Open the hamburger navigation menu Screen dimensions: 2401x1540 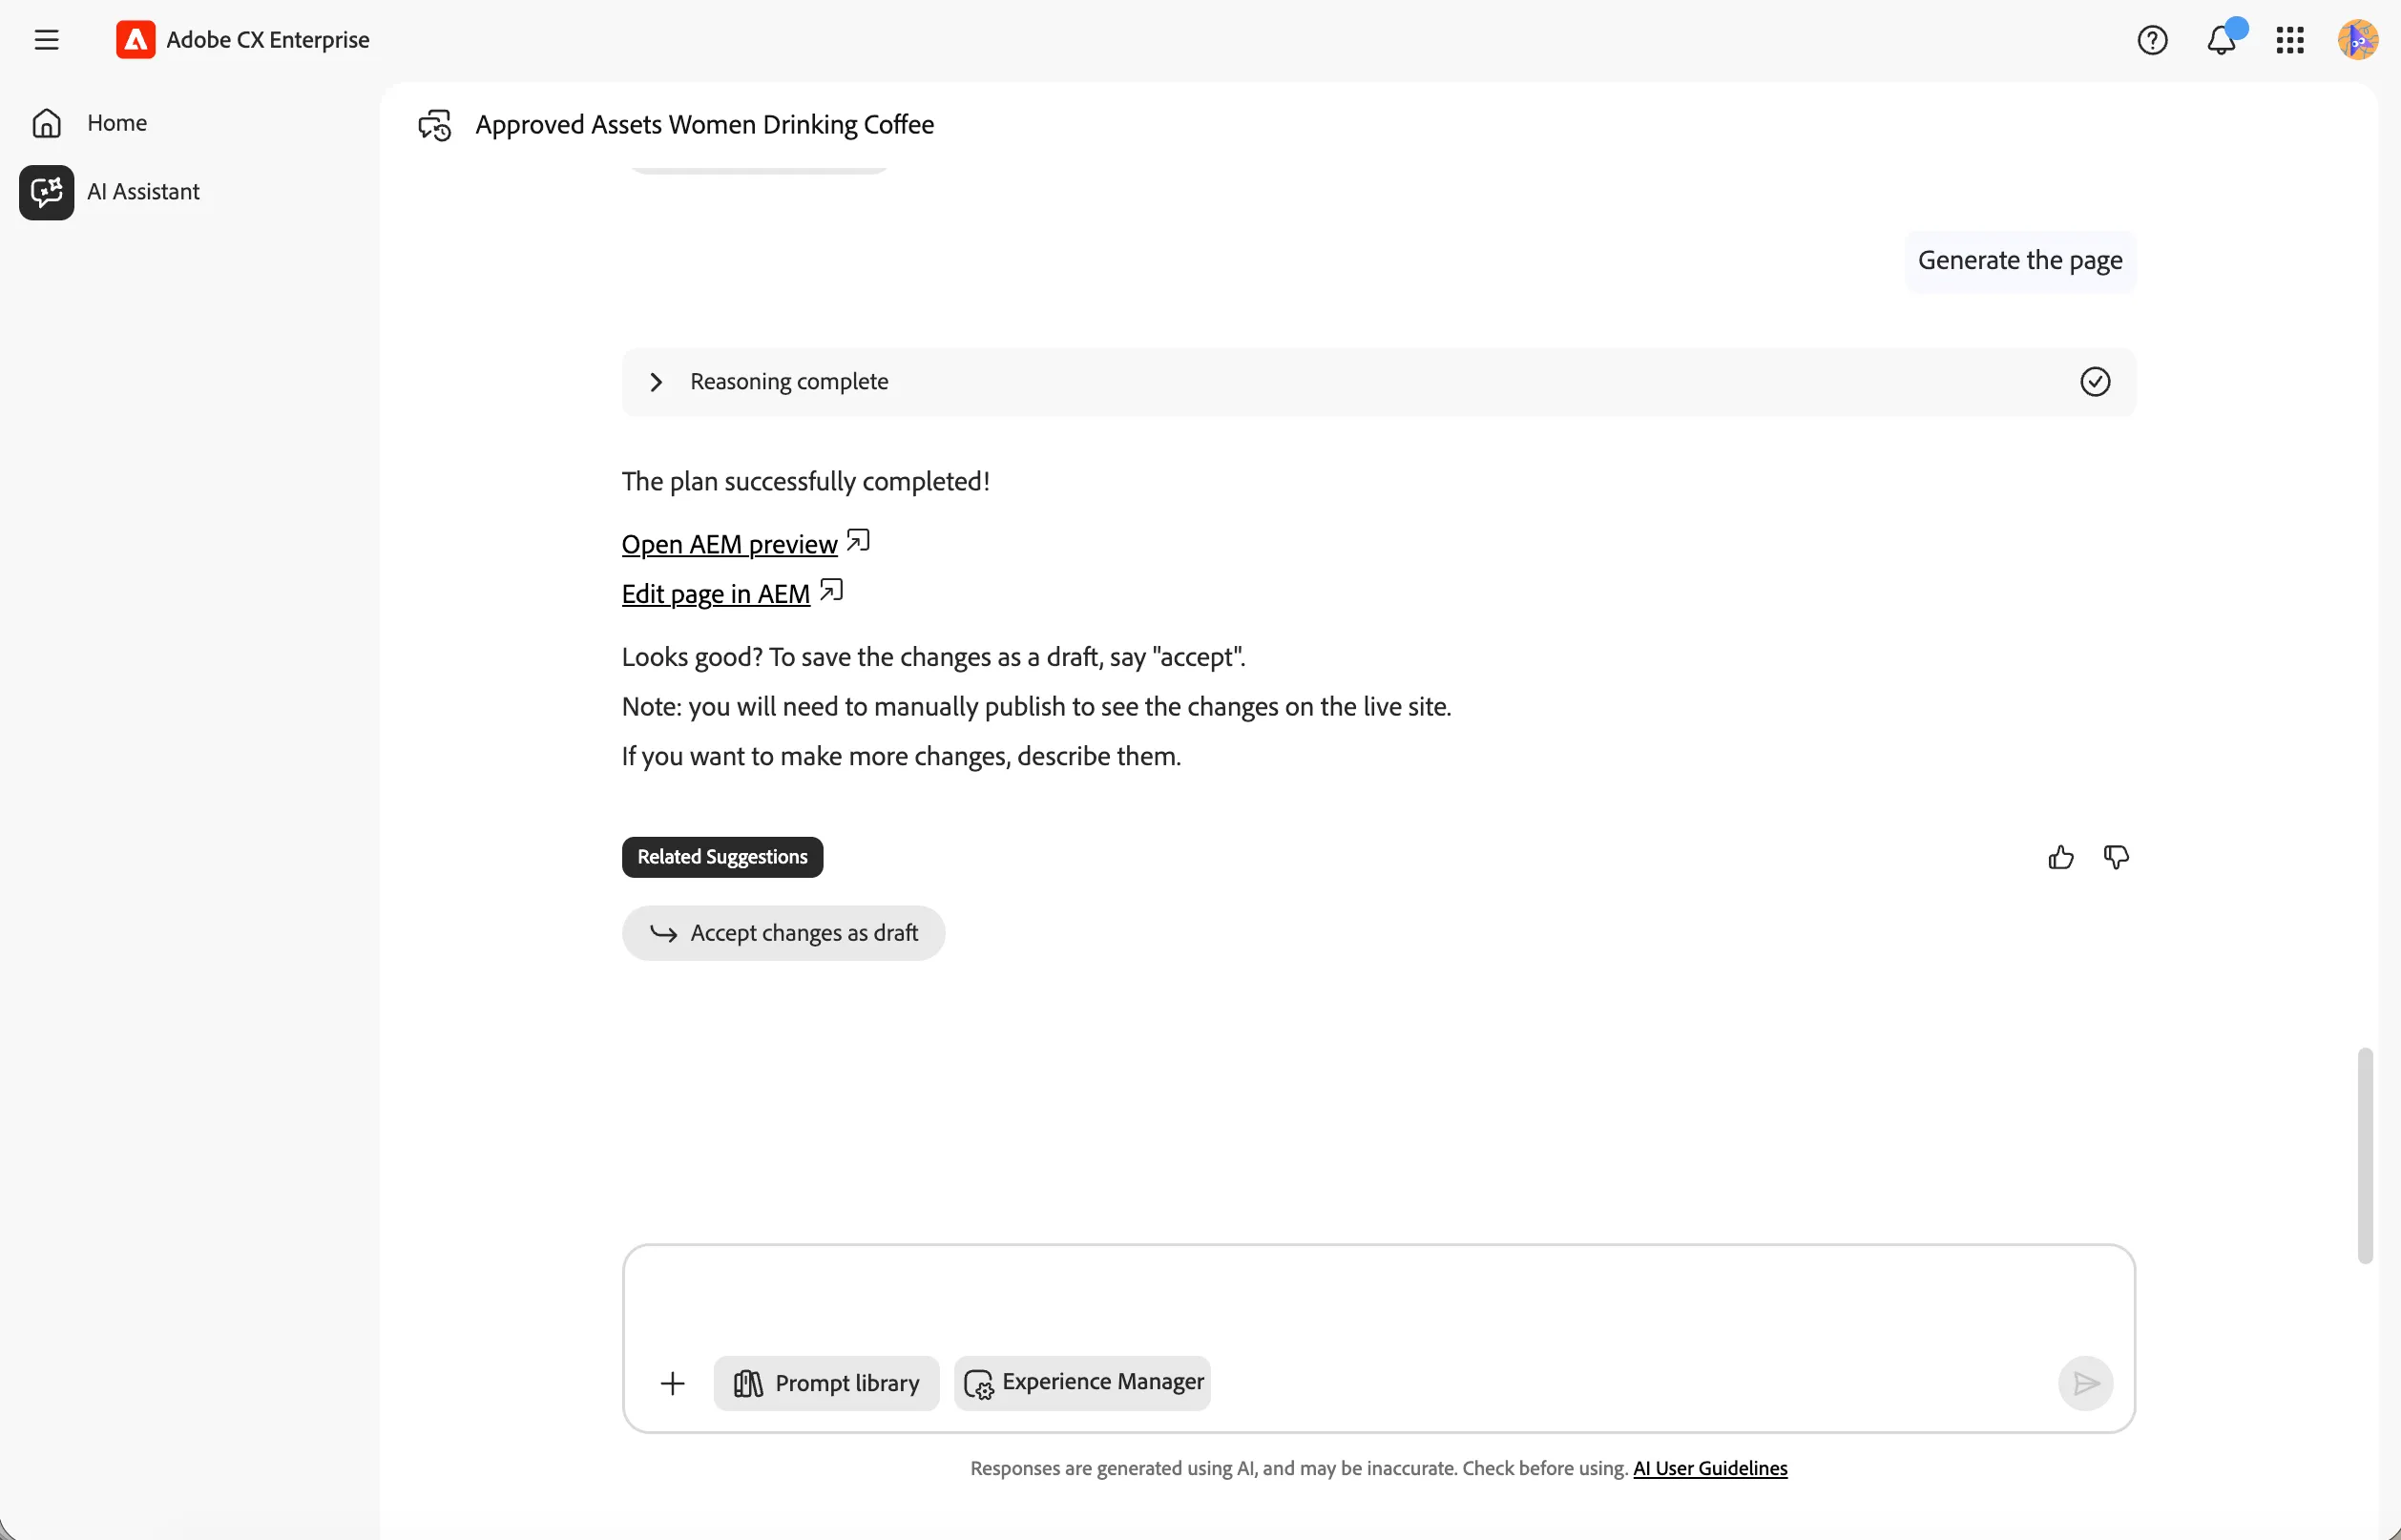point(46,40)
